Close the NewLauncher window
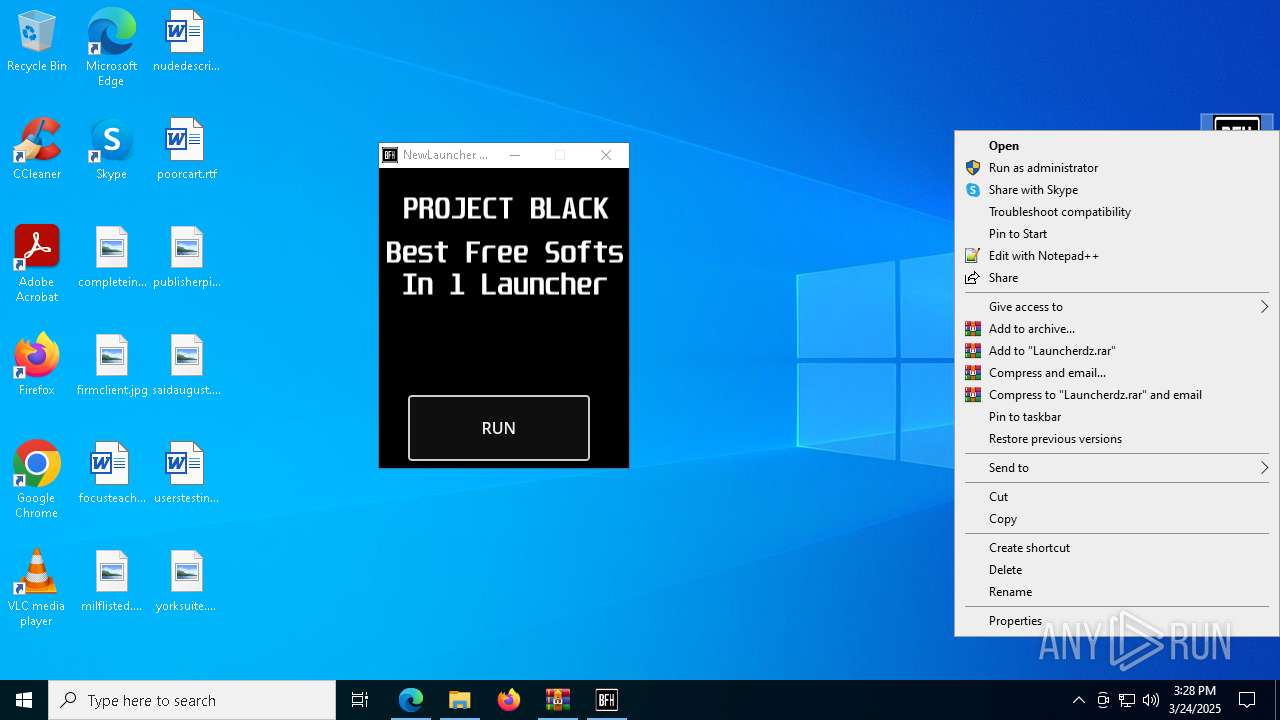 606,155
